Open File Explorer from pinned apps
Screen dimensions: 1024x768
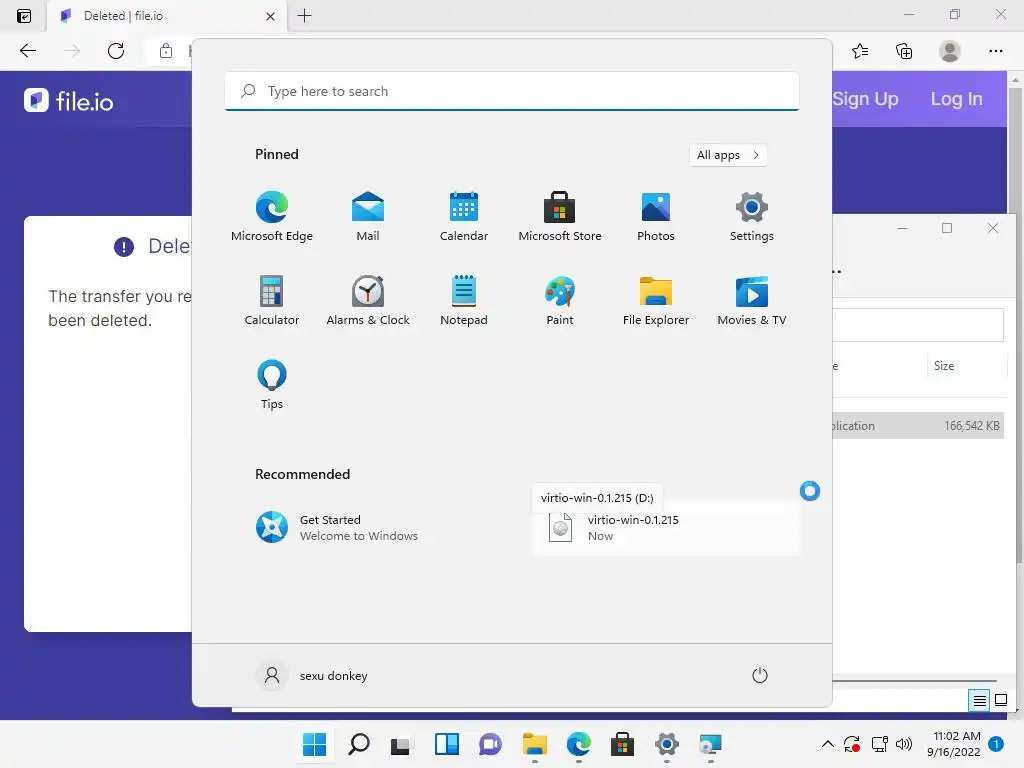point(656,300)
